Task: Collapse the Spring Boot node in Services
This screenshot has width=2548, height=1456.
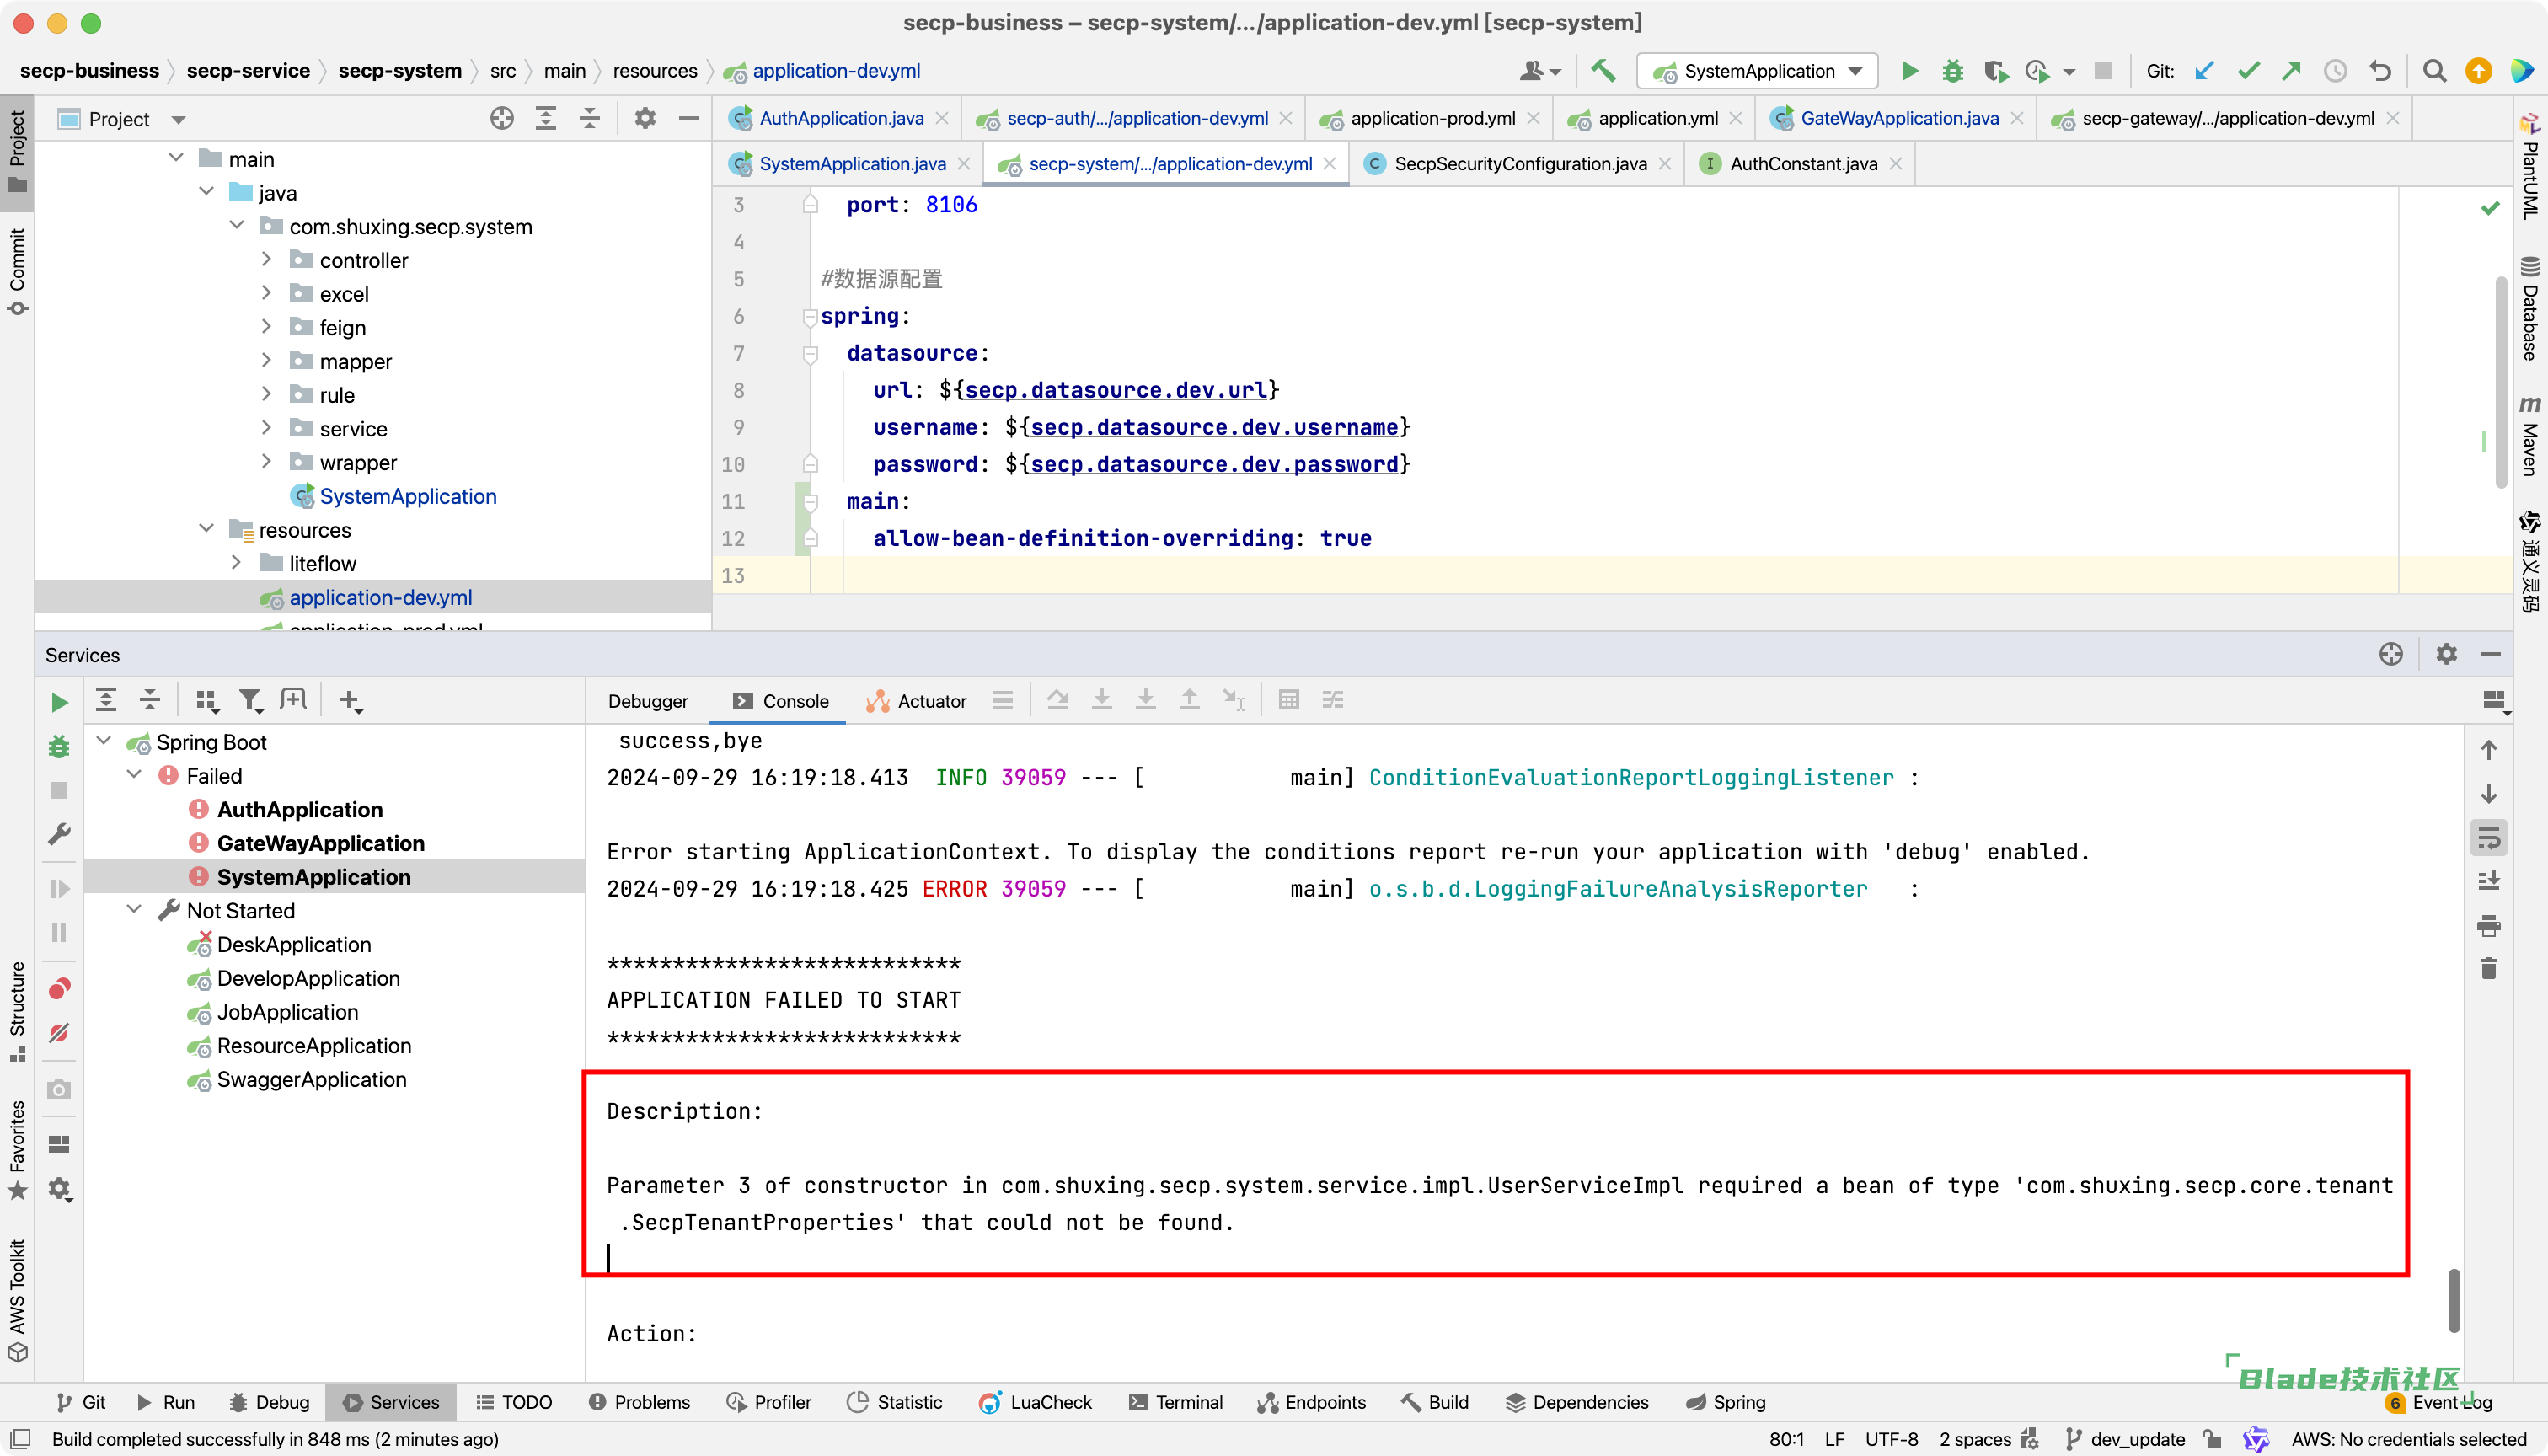Action: click(x=104, y=741)
